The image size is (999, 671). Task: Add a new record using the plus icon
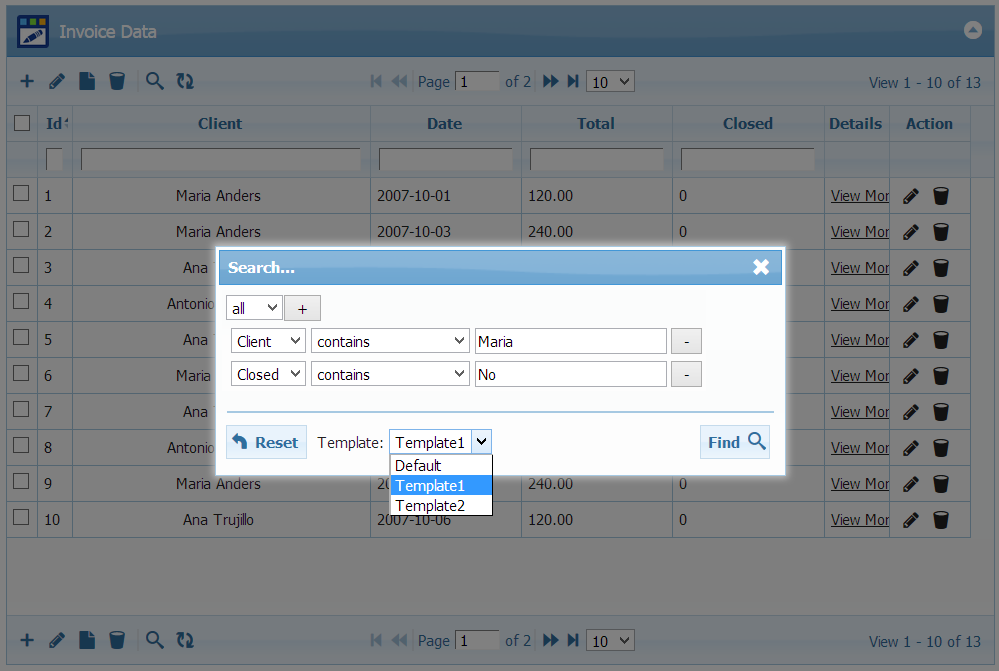pos(27,81)
